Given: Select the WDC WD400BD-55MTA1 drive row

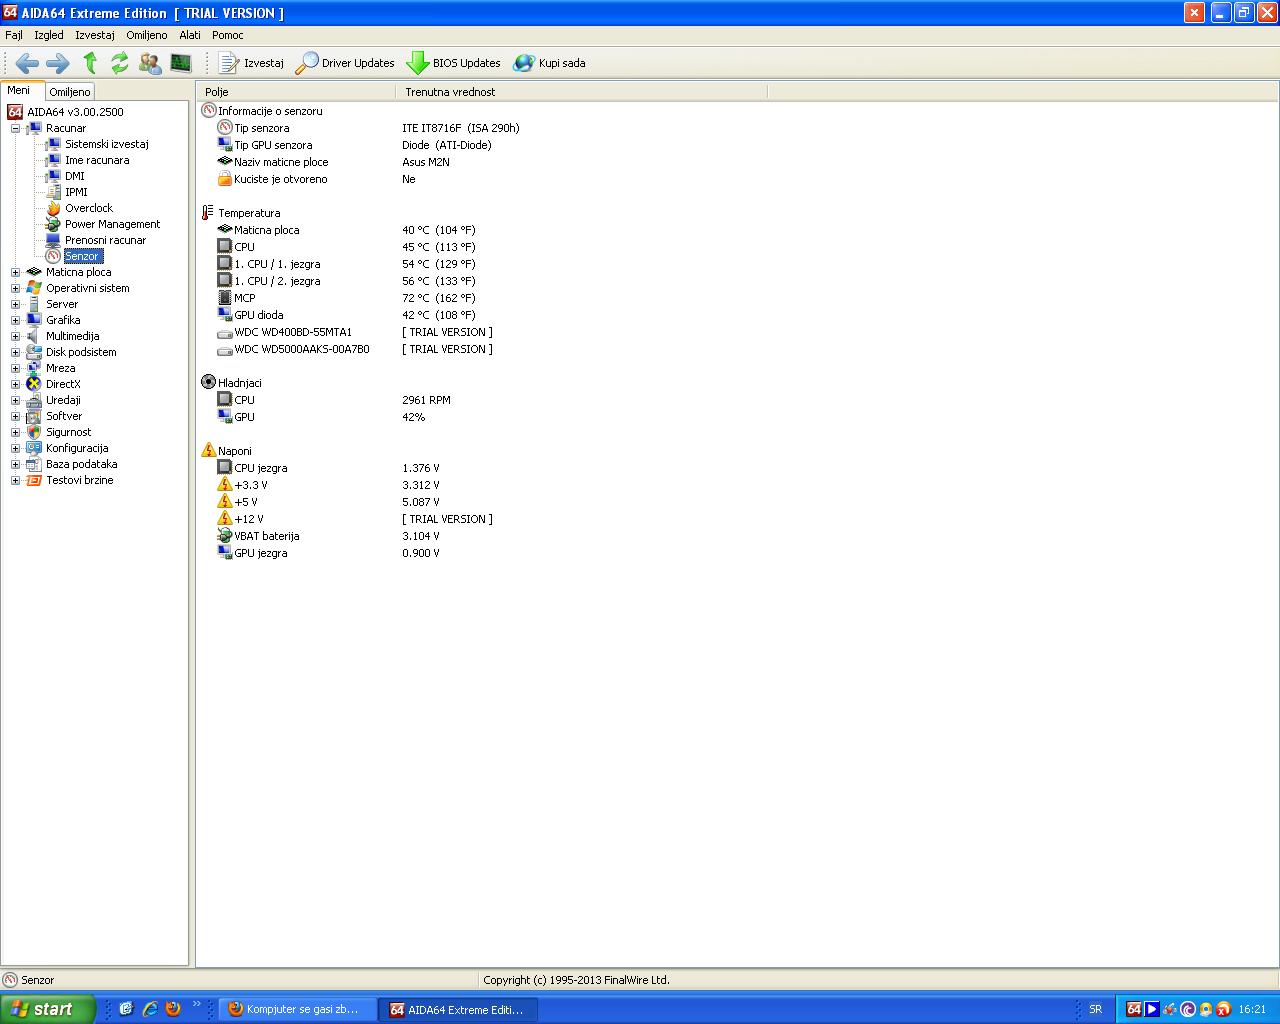Looking at the screenshot, I should point(355,332).
